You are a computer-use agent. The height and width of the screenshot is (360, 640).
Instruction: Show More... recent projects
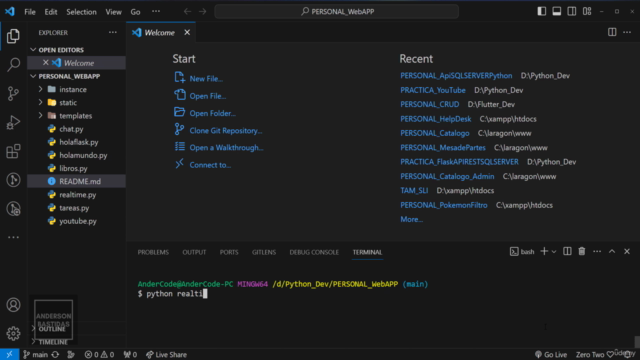click(411, 220)
